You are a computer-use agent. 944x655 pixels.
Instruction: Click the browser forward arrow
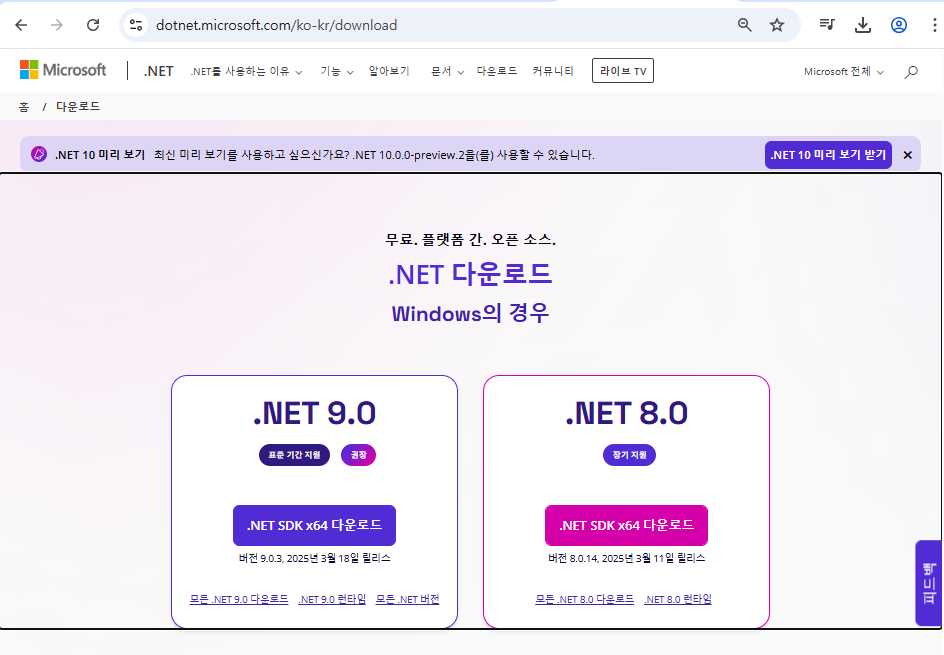(x=57, y=25)
